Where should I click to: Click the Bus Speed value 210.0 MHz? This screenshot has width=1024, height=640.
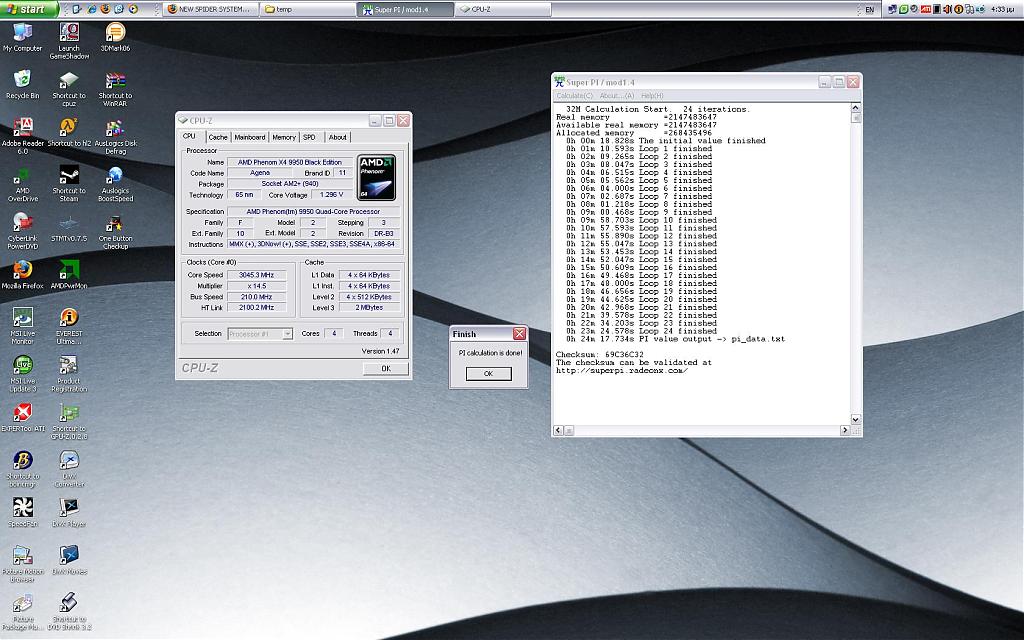[x=257, y=296]
